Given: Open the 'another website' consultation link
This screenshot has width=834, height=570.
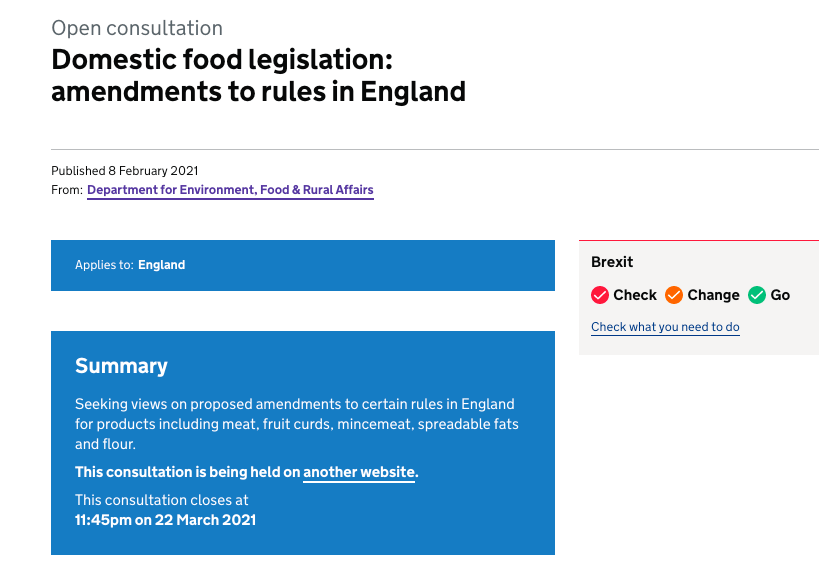Looking at the screenshot, I should click(359, 472).
